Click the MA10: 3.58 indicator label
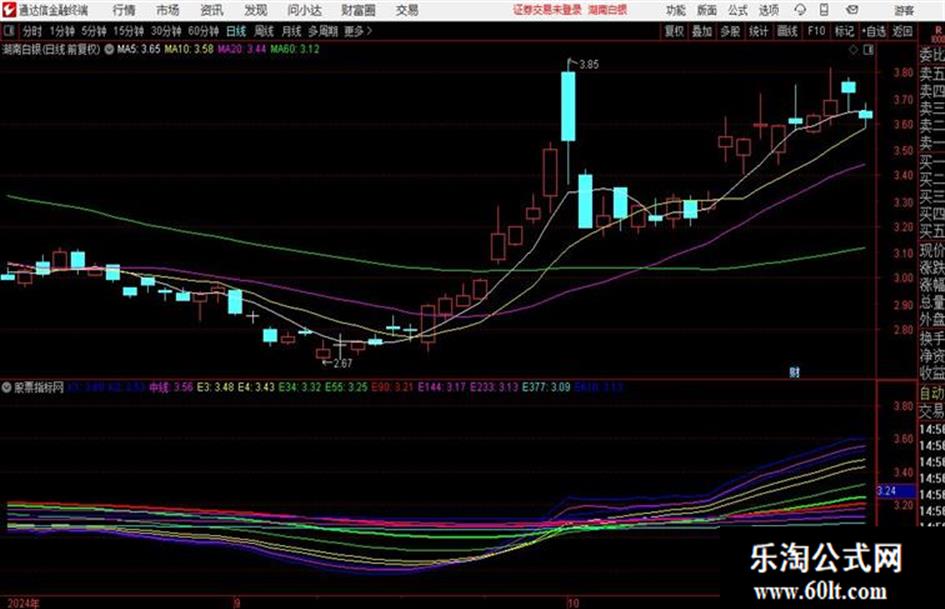 click(x=189, y=49)
